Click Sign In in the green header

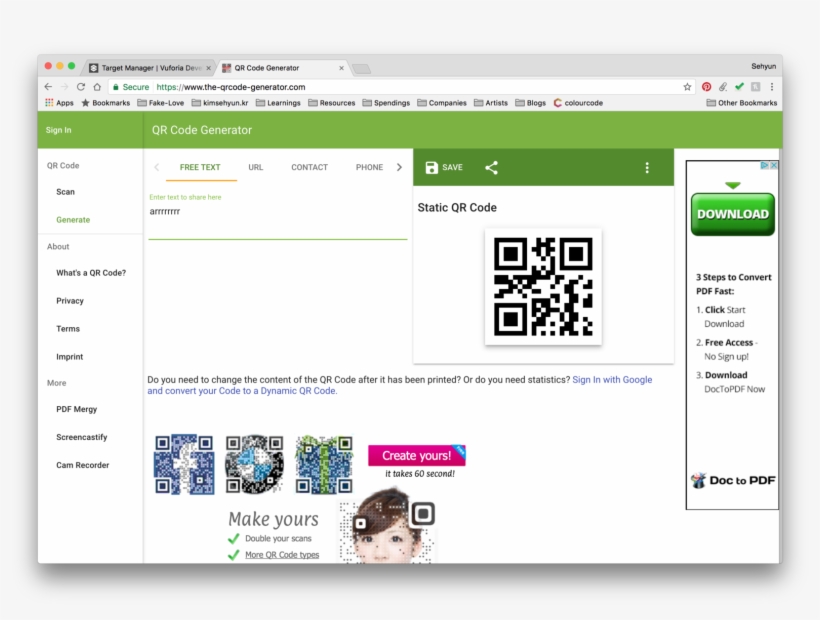pyautogui.click(x=59, y=130)
